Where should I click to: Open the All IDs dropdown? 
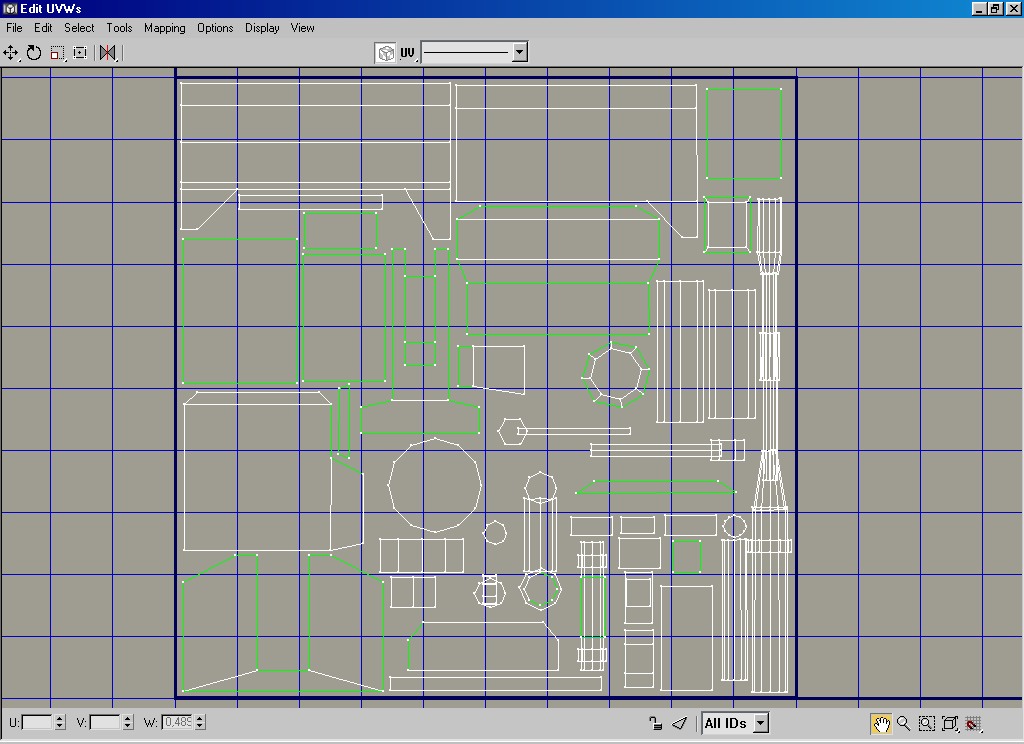click(x=760, y=723)
